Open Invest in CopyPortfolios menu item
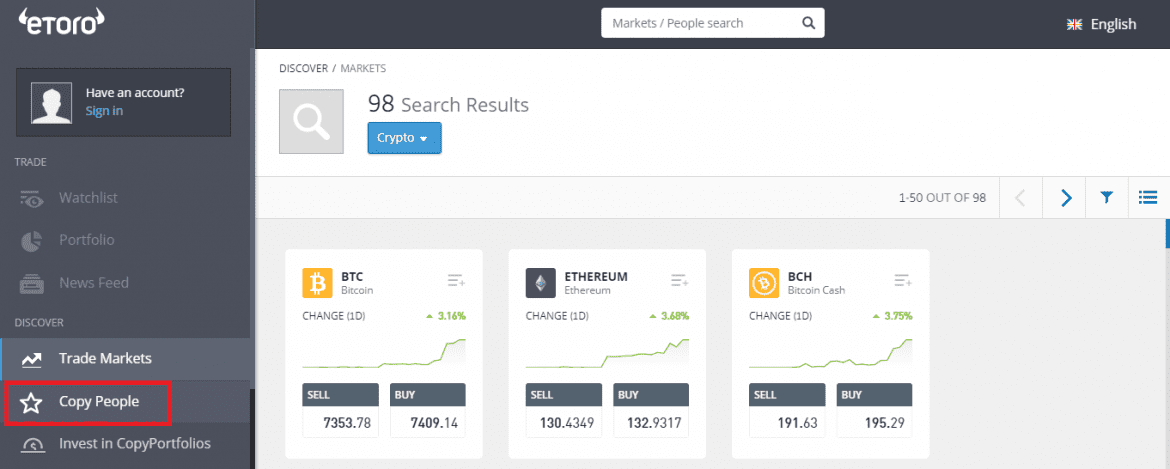The image size is (1170, 469). (134, 443)
